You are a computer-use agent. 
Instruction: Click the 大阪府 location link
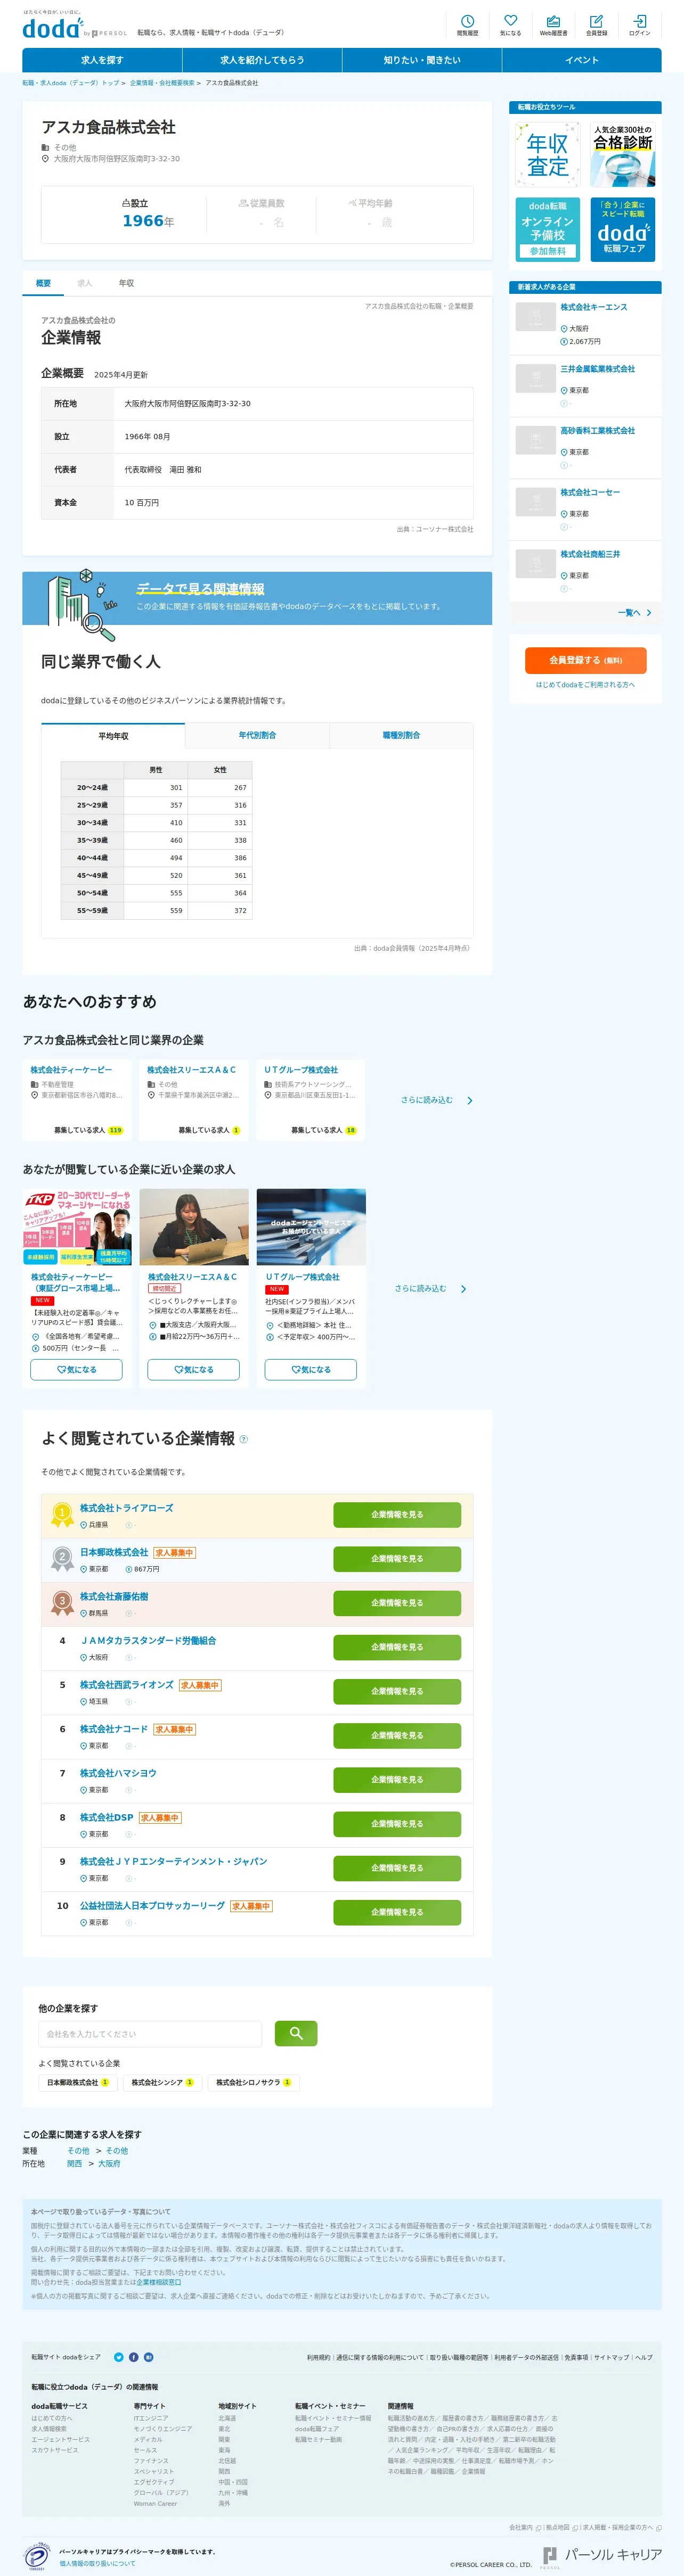[x=109, y=2164]
